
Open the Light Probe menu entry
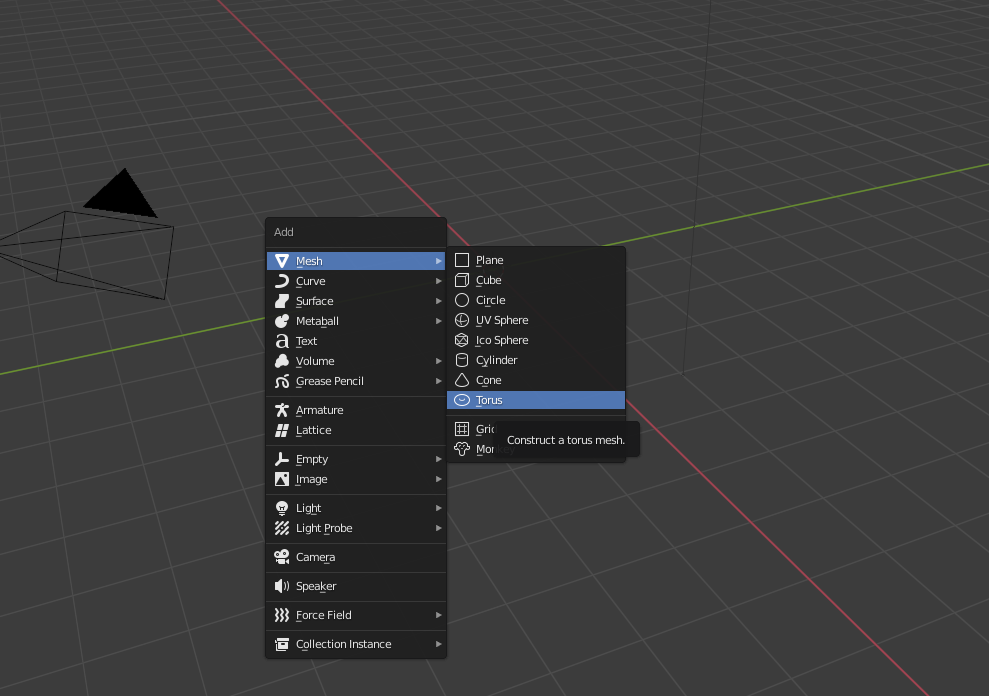(356, 528)
